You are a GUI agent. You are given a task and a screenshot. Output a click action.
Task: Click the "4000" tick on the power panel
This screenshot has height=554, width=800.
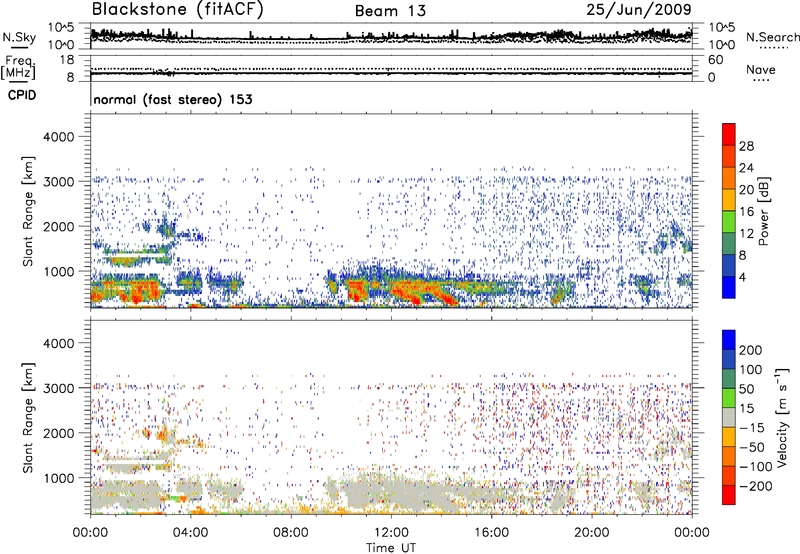click(x=59, y=137)
